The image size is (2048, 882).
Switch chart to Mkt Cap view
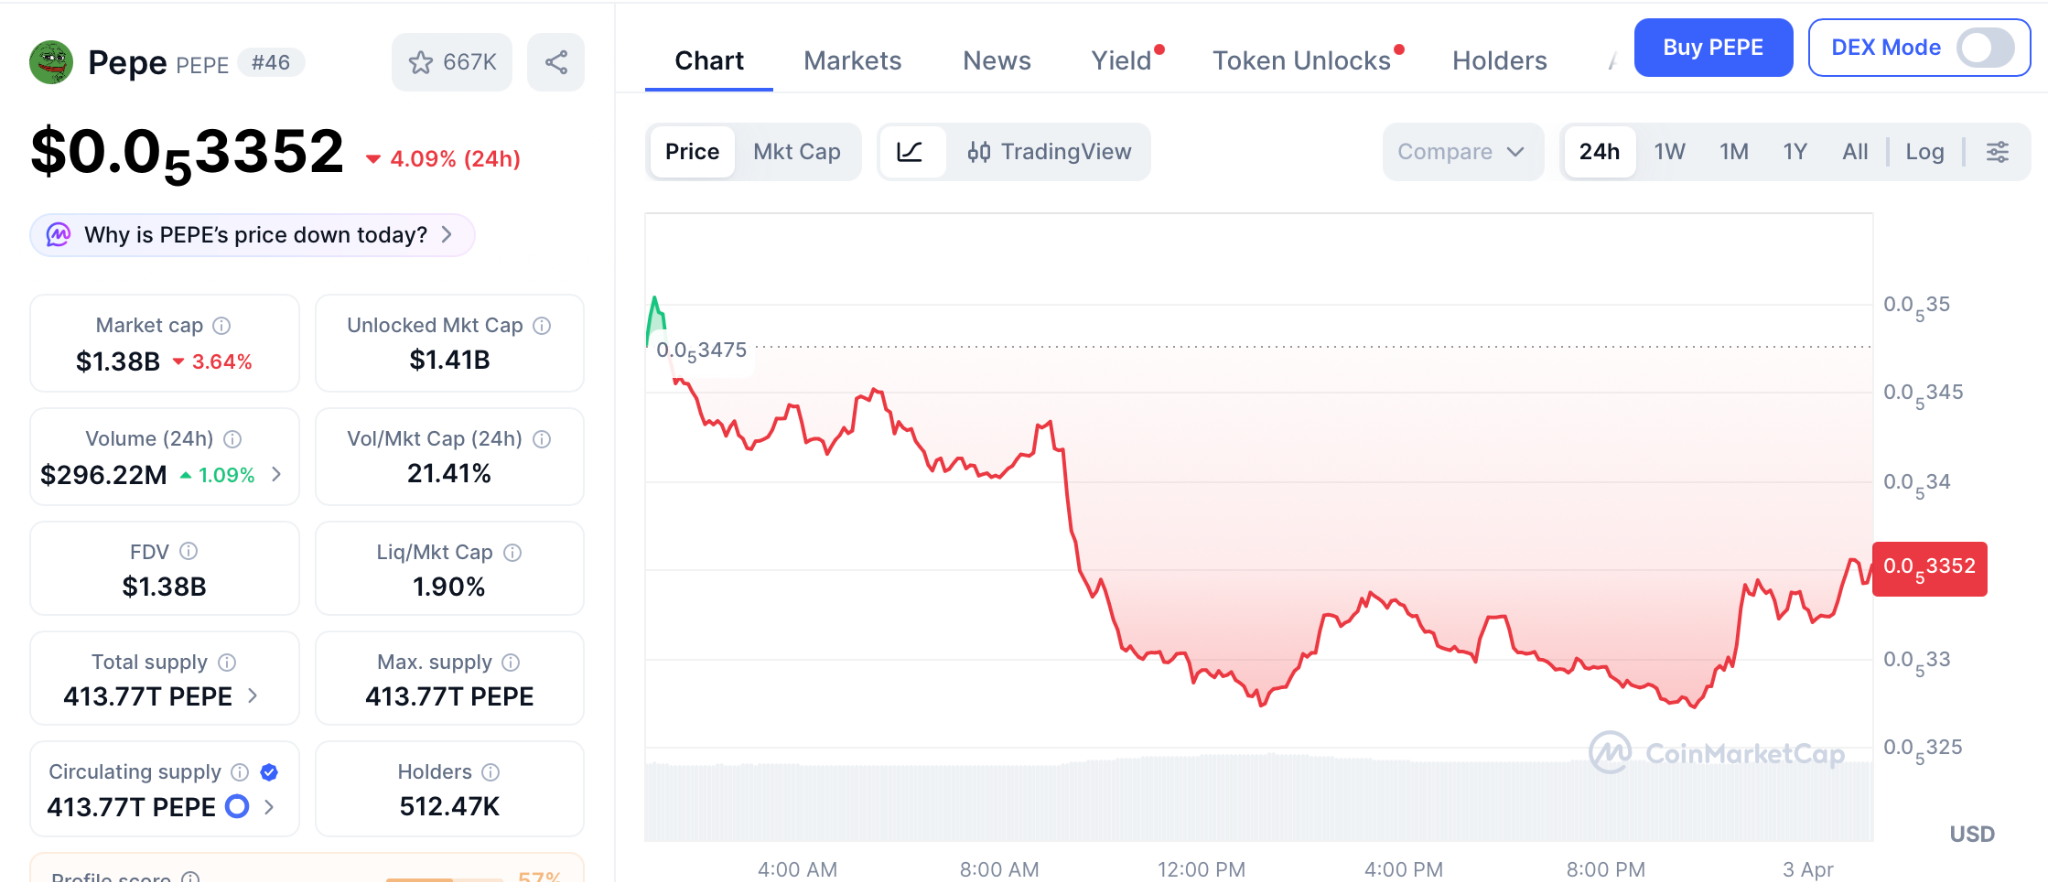(x=796, y=152)
